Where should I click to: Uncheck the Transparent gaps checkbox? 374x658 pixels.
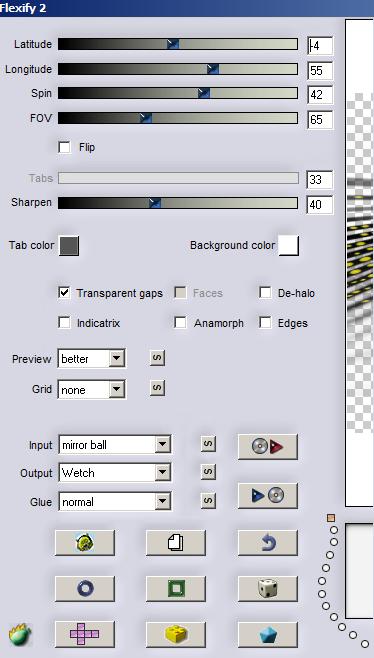click(x=64, y=292)
